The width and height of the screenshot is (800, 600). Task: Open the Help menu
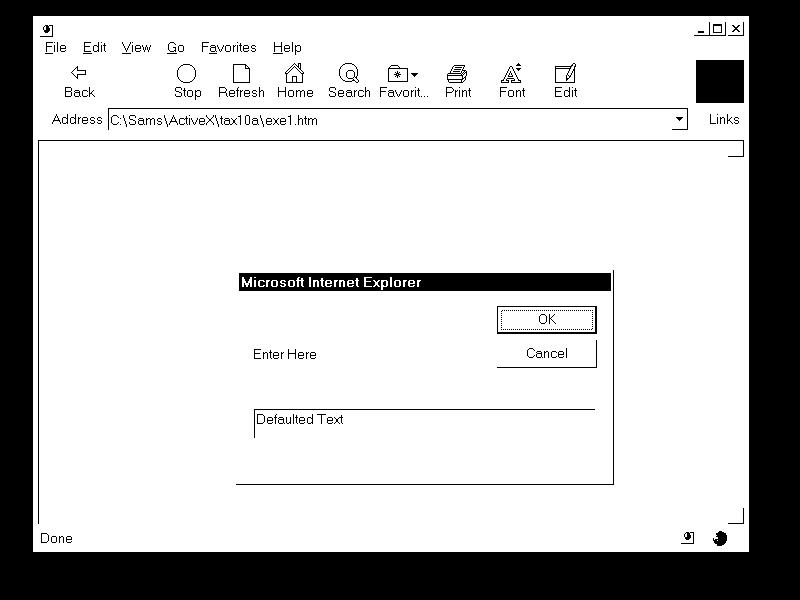coord(287,47)
